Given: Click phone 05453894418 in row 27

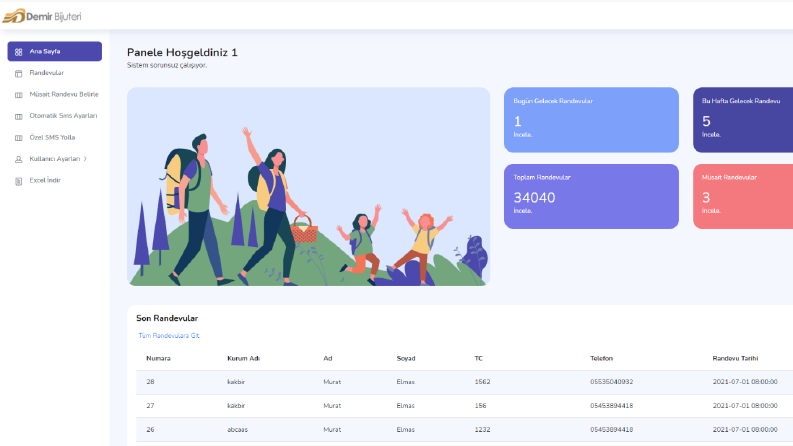Looking at the screenshot, I should coord(611,406).
